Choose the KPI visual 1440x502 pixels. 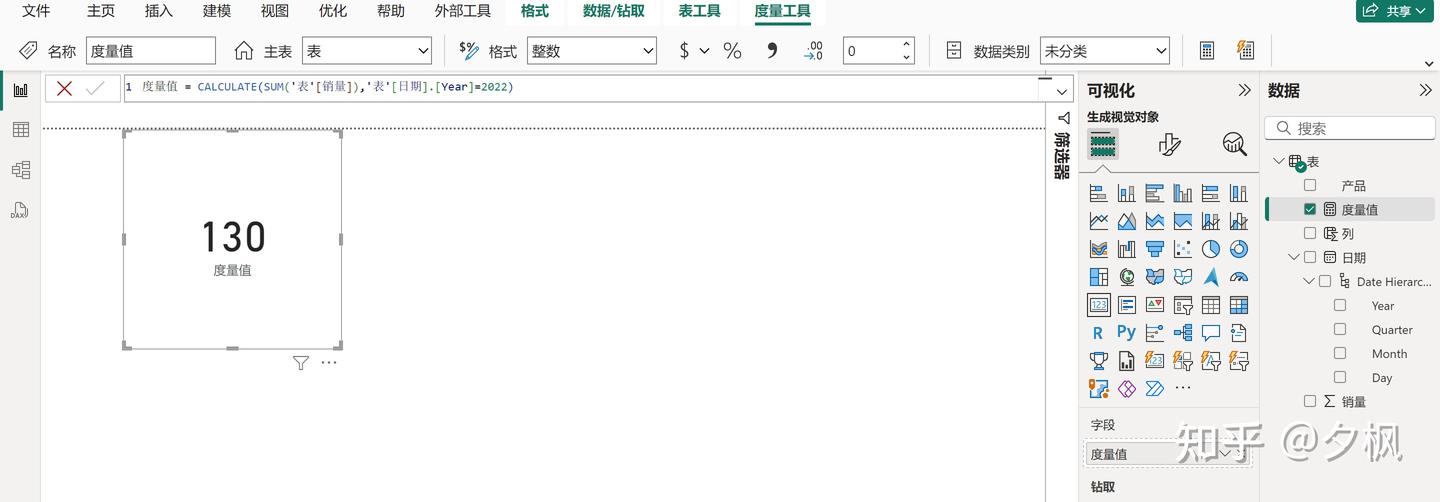1154,305
